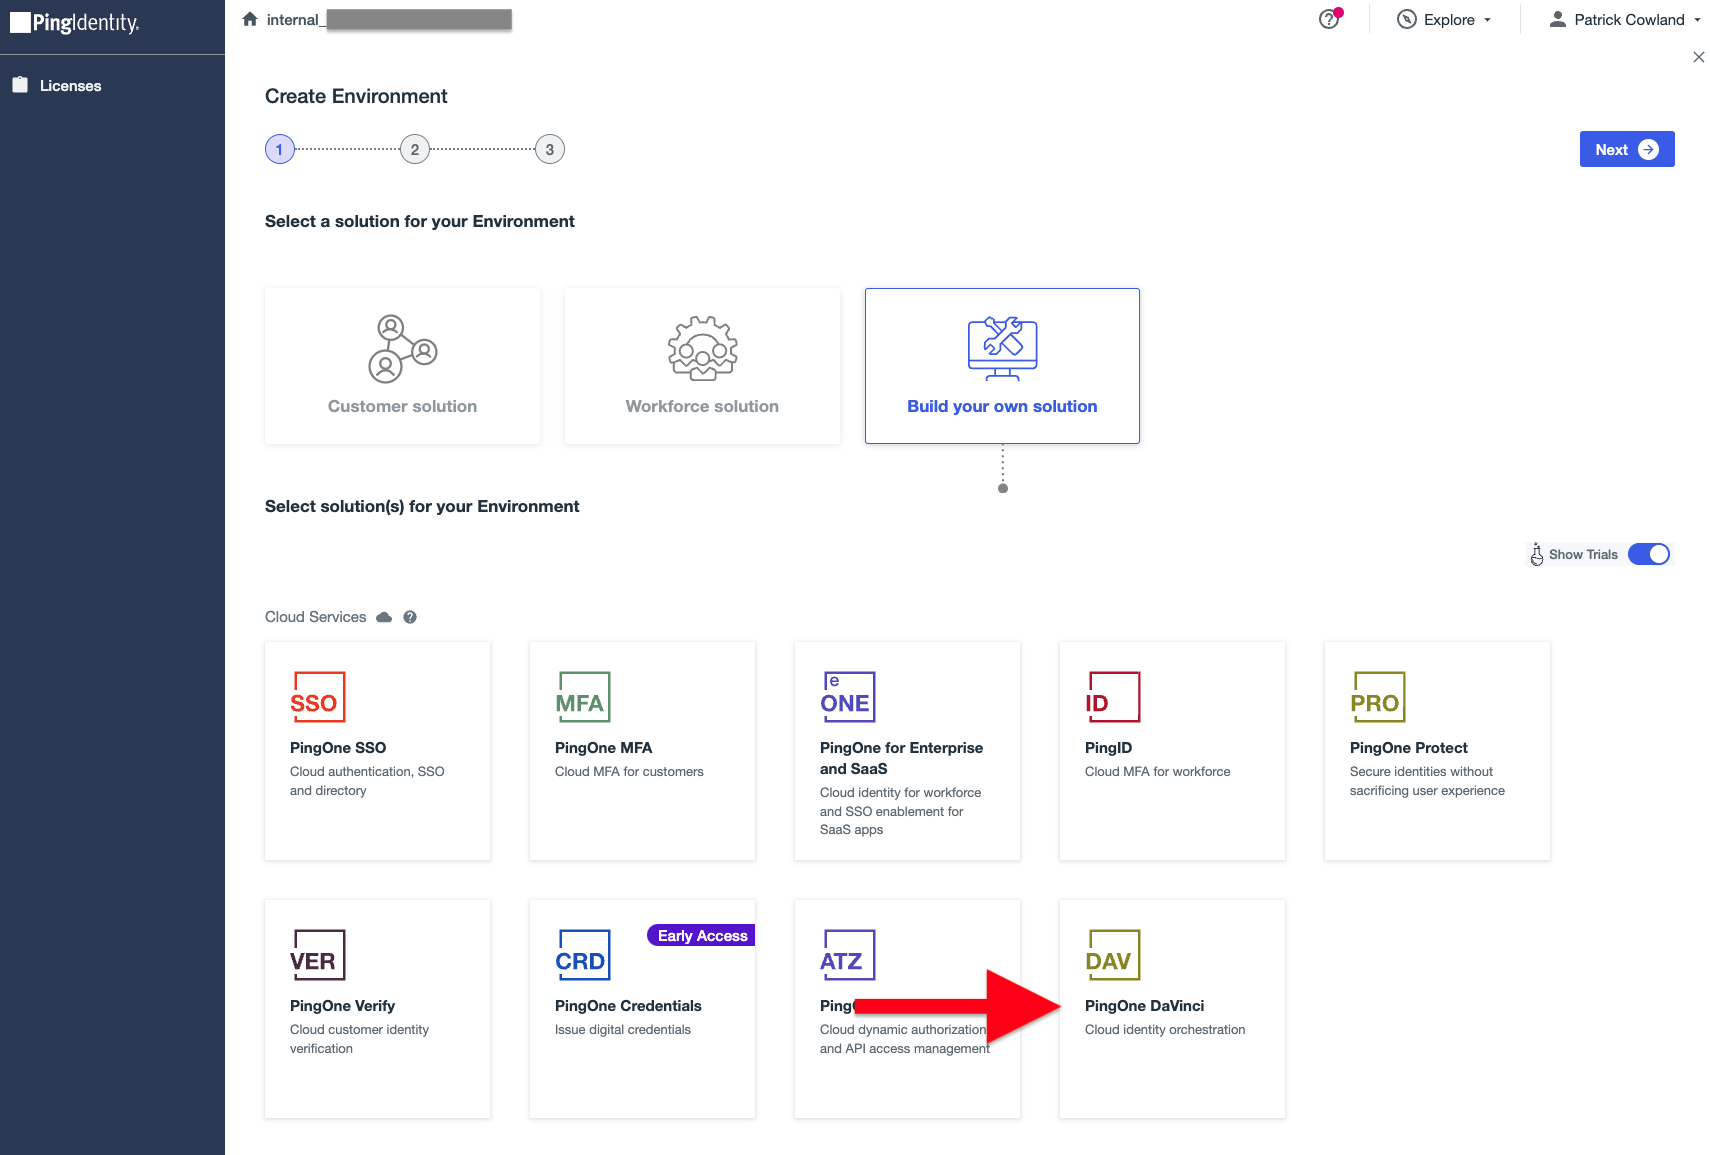Click the internal environment breadcrumb

click(389, 20)
